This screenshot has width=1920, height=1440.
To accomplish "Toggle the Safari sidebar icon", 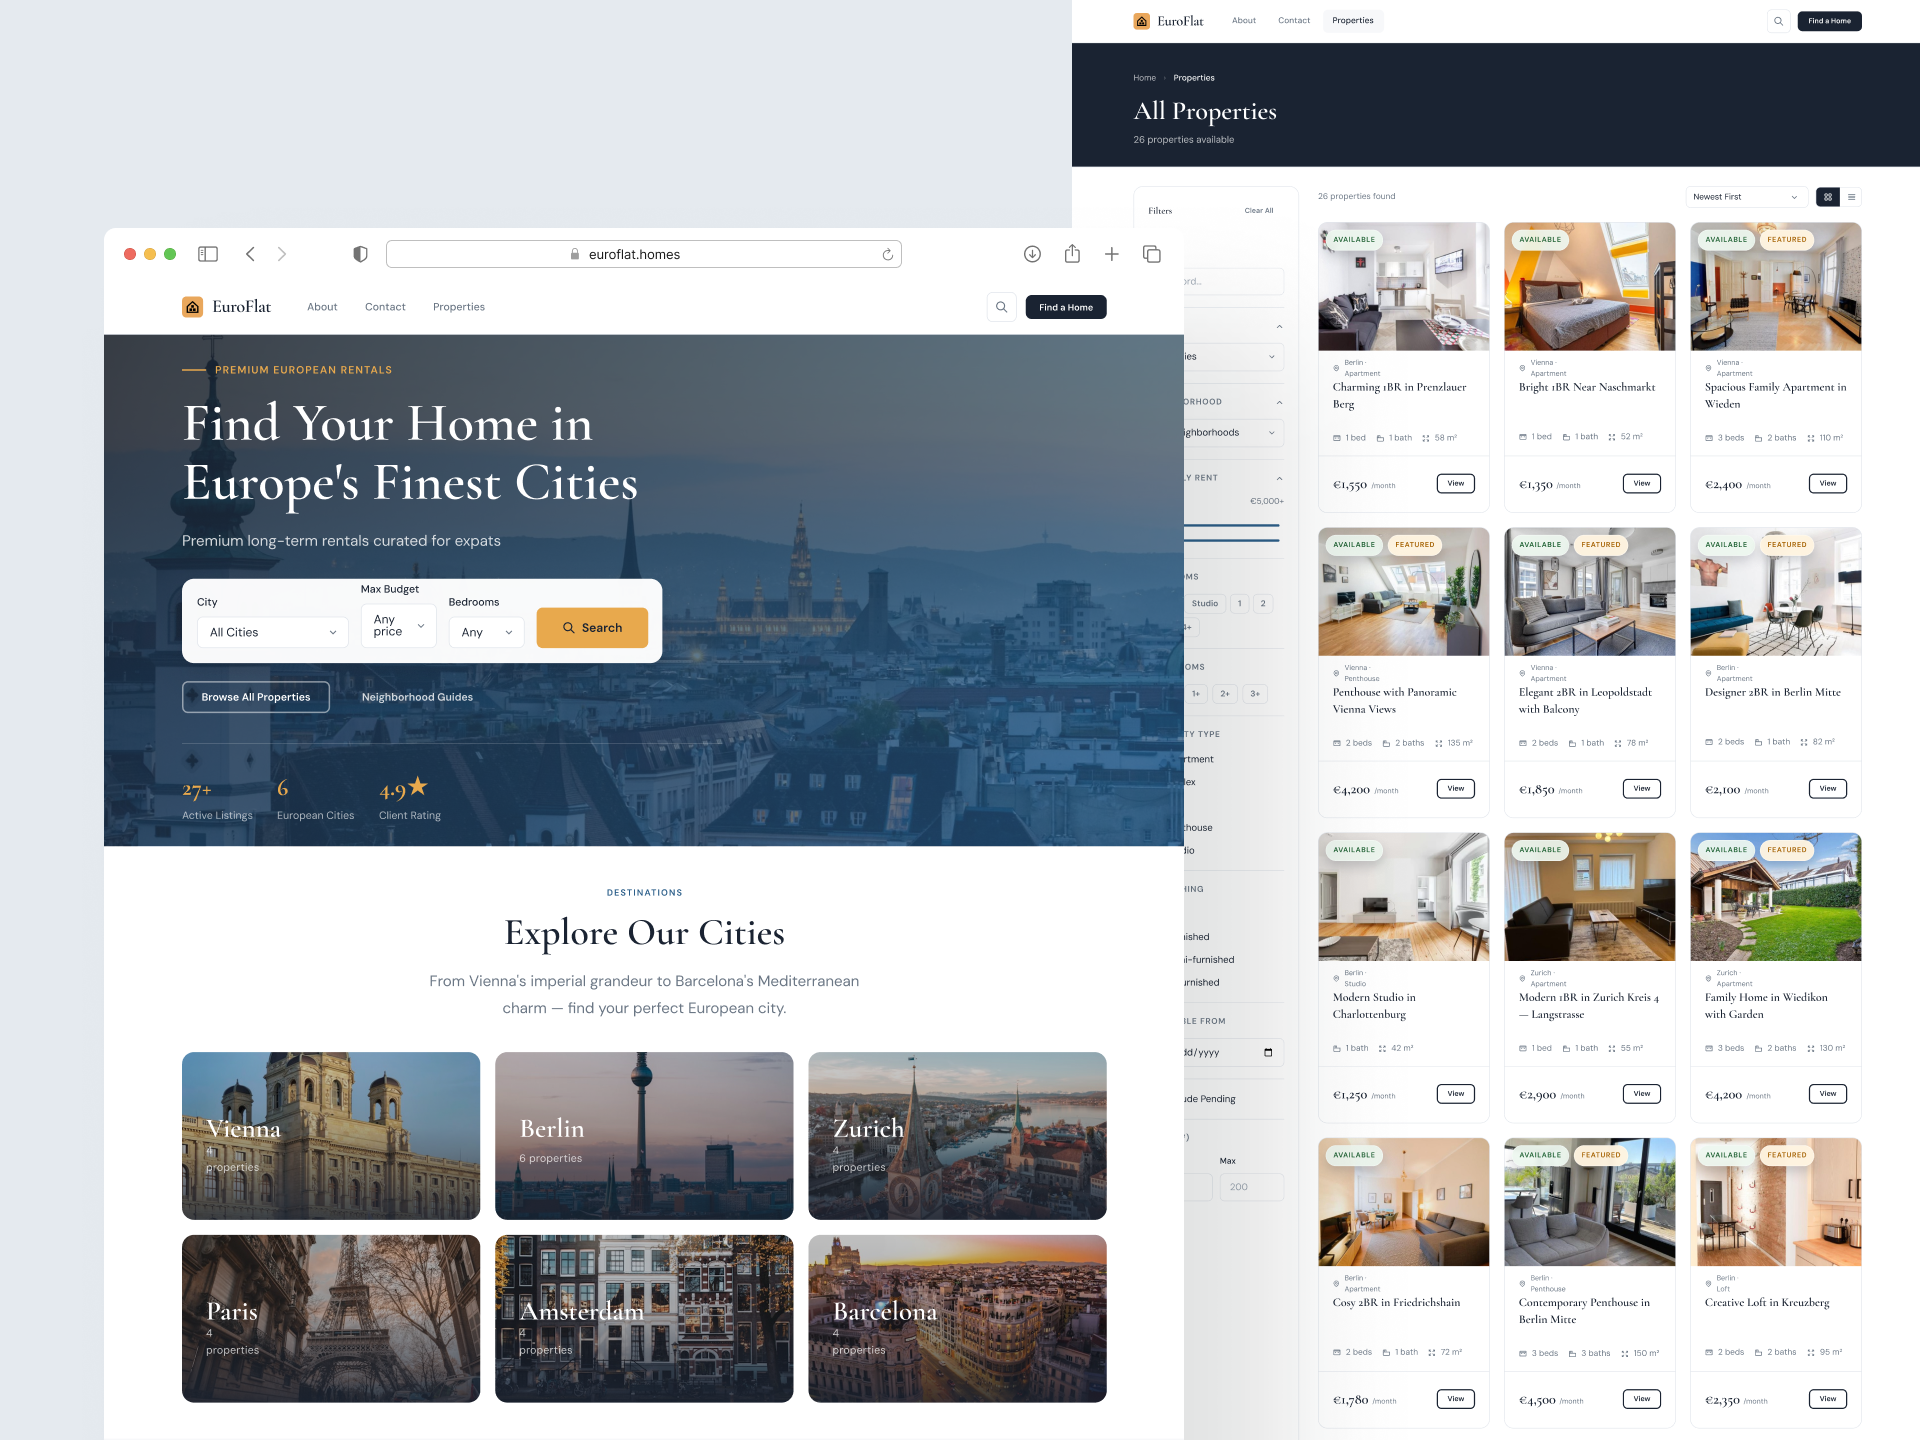I will coord(208,254).
